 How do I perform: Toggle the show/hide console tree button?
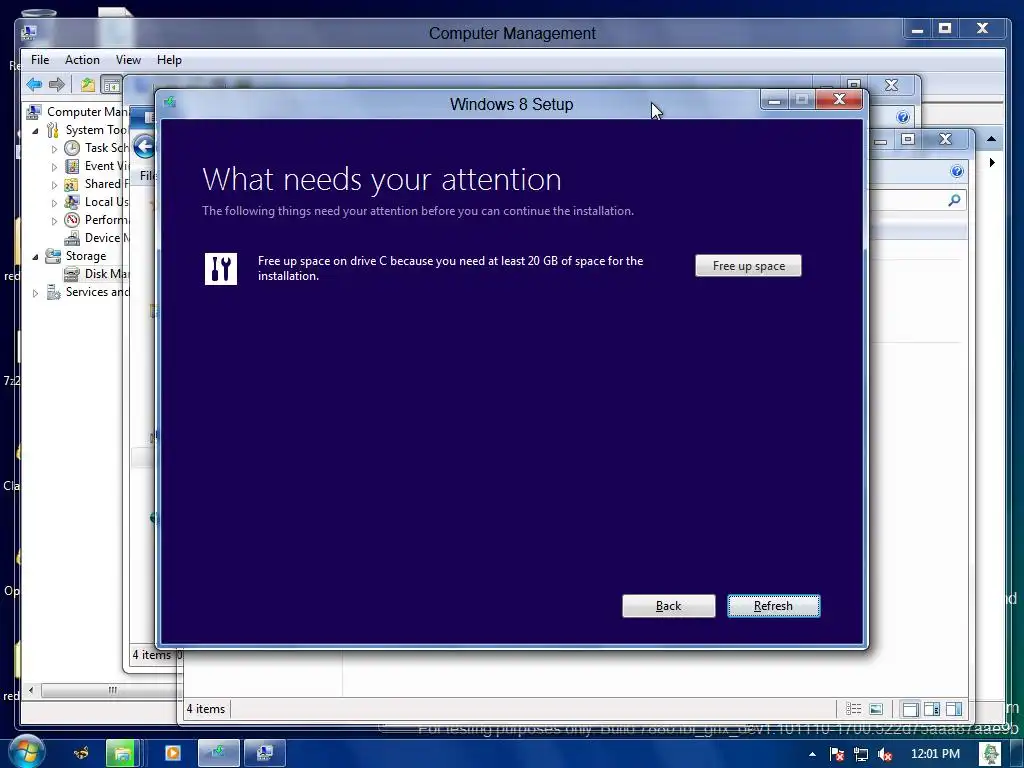click(x=111, y=84)
